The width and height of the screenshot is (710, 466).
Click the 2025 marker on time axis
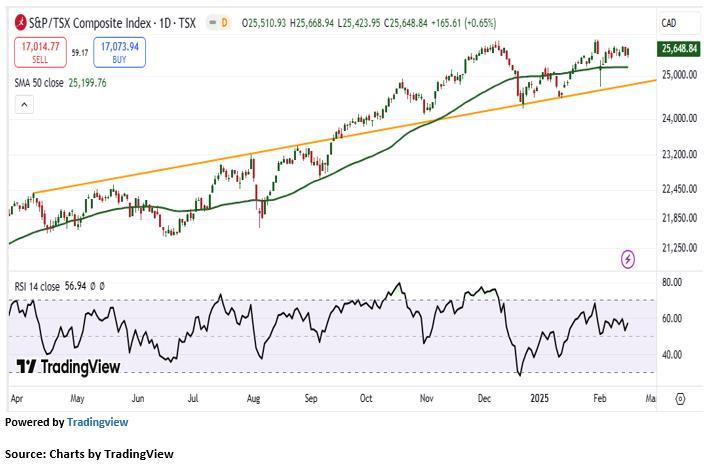click(x=540, y=398)
